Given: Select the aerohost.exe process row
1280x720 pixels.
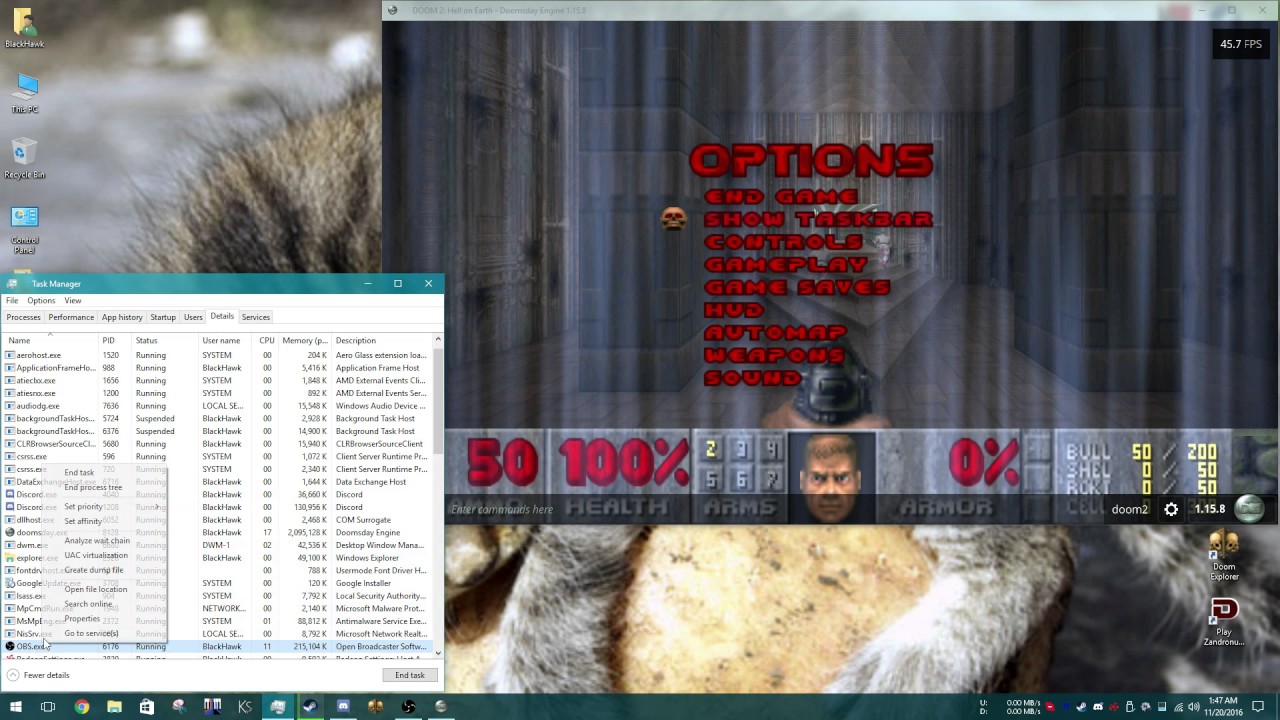Looking at the screenshot, I should [217, 355].
